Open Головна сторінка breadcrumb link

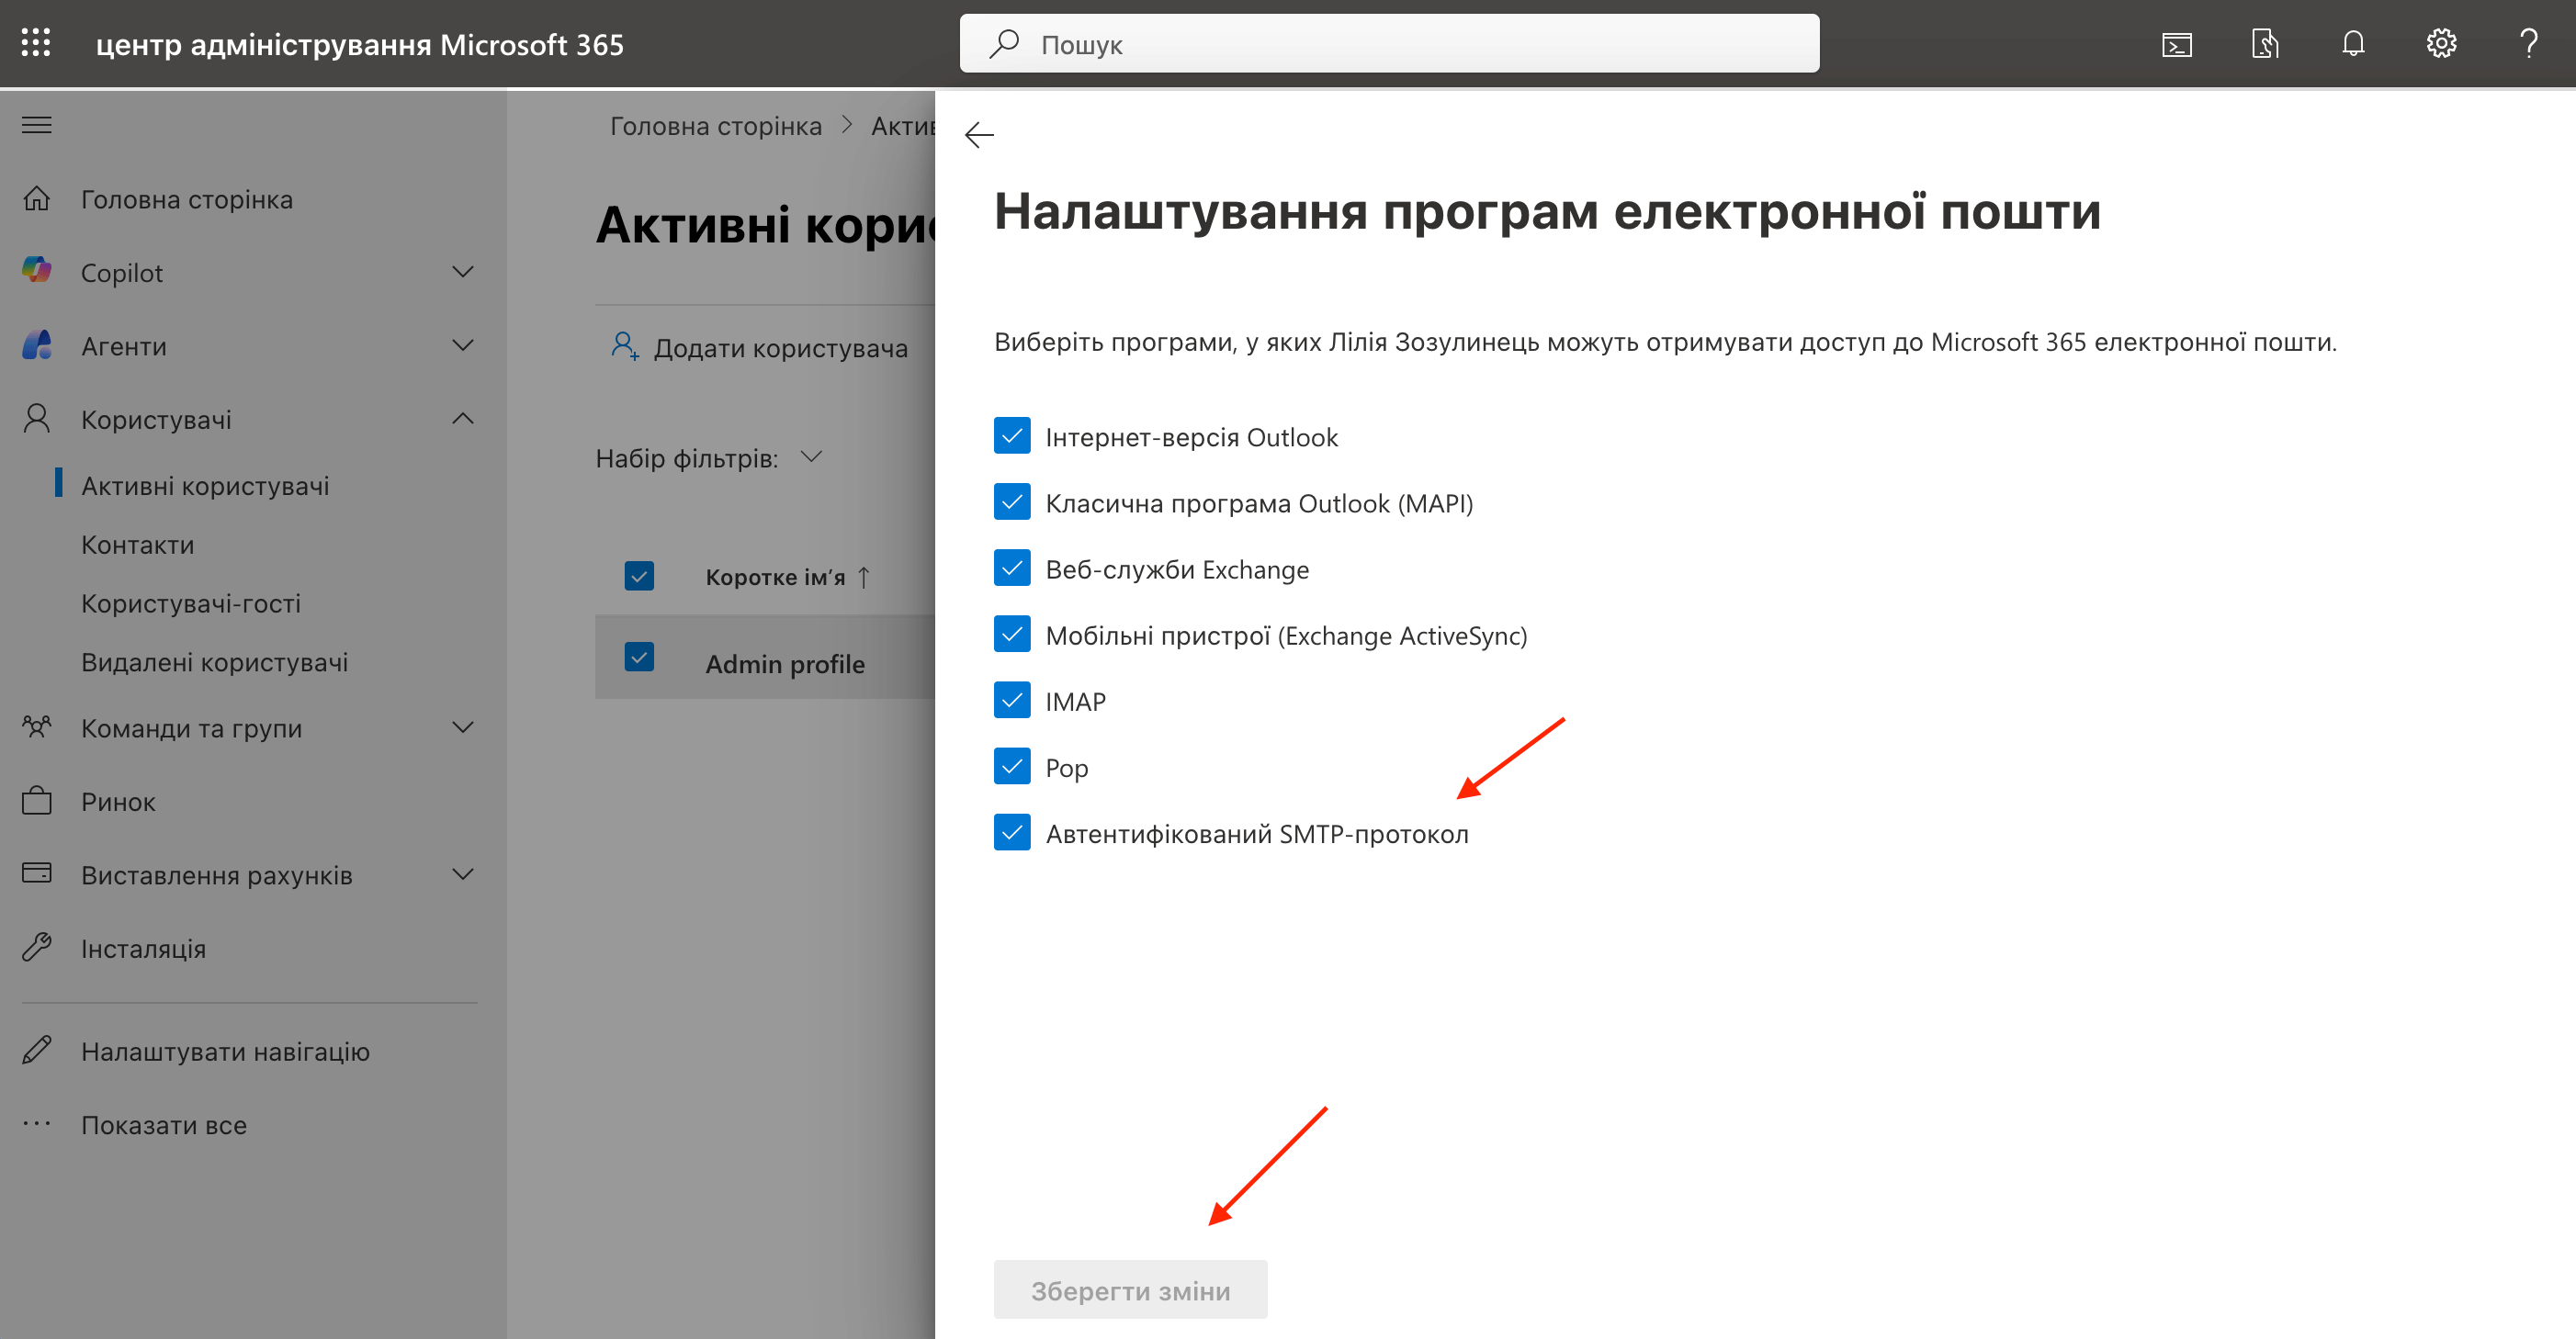[x=716, y=125]
